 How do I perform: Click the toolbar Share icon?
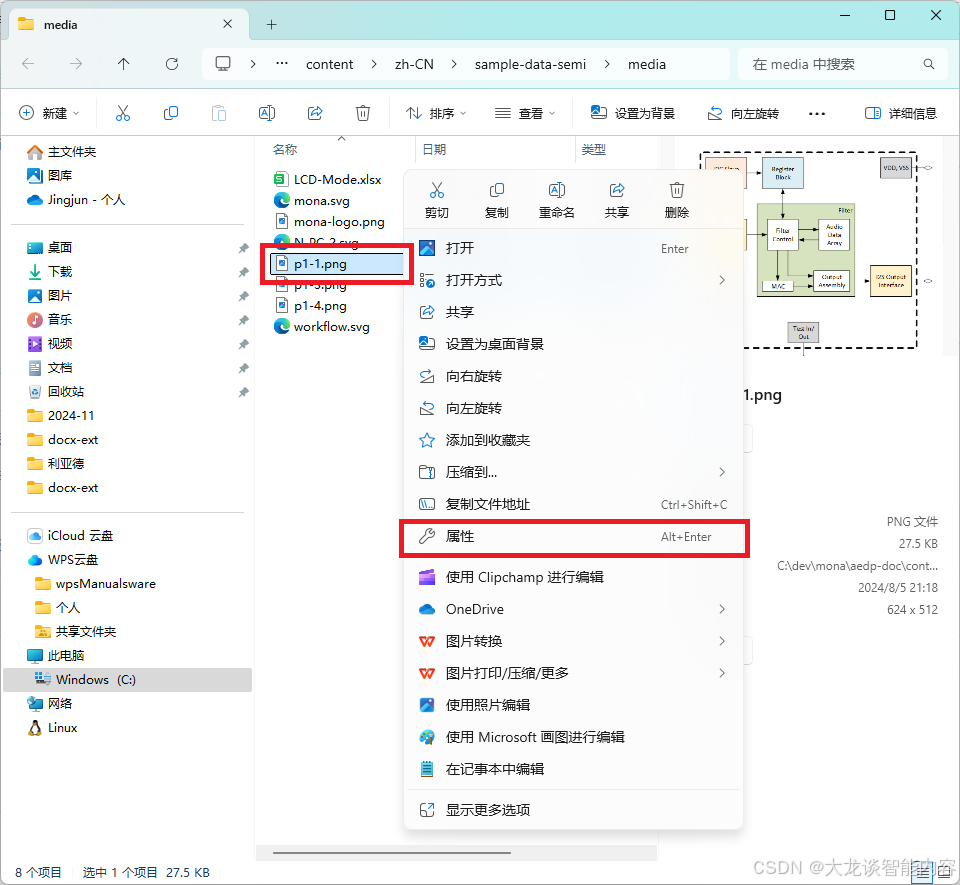point(315,113)
